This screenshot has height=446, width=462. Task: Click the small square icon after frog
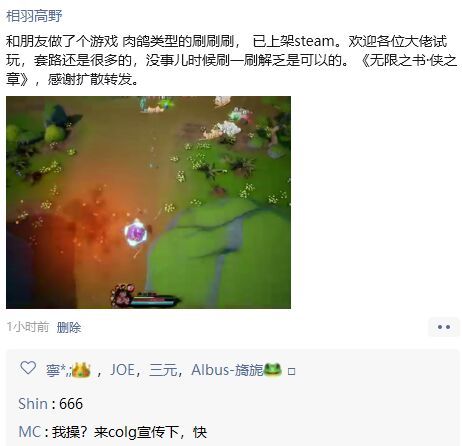pyautogui.click(x=291, y=371)
